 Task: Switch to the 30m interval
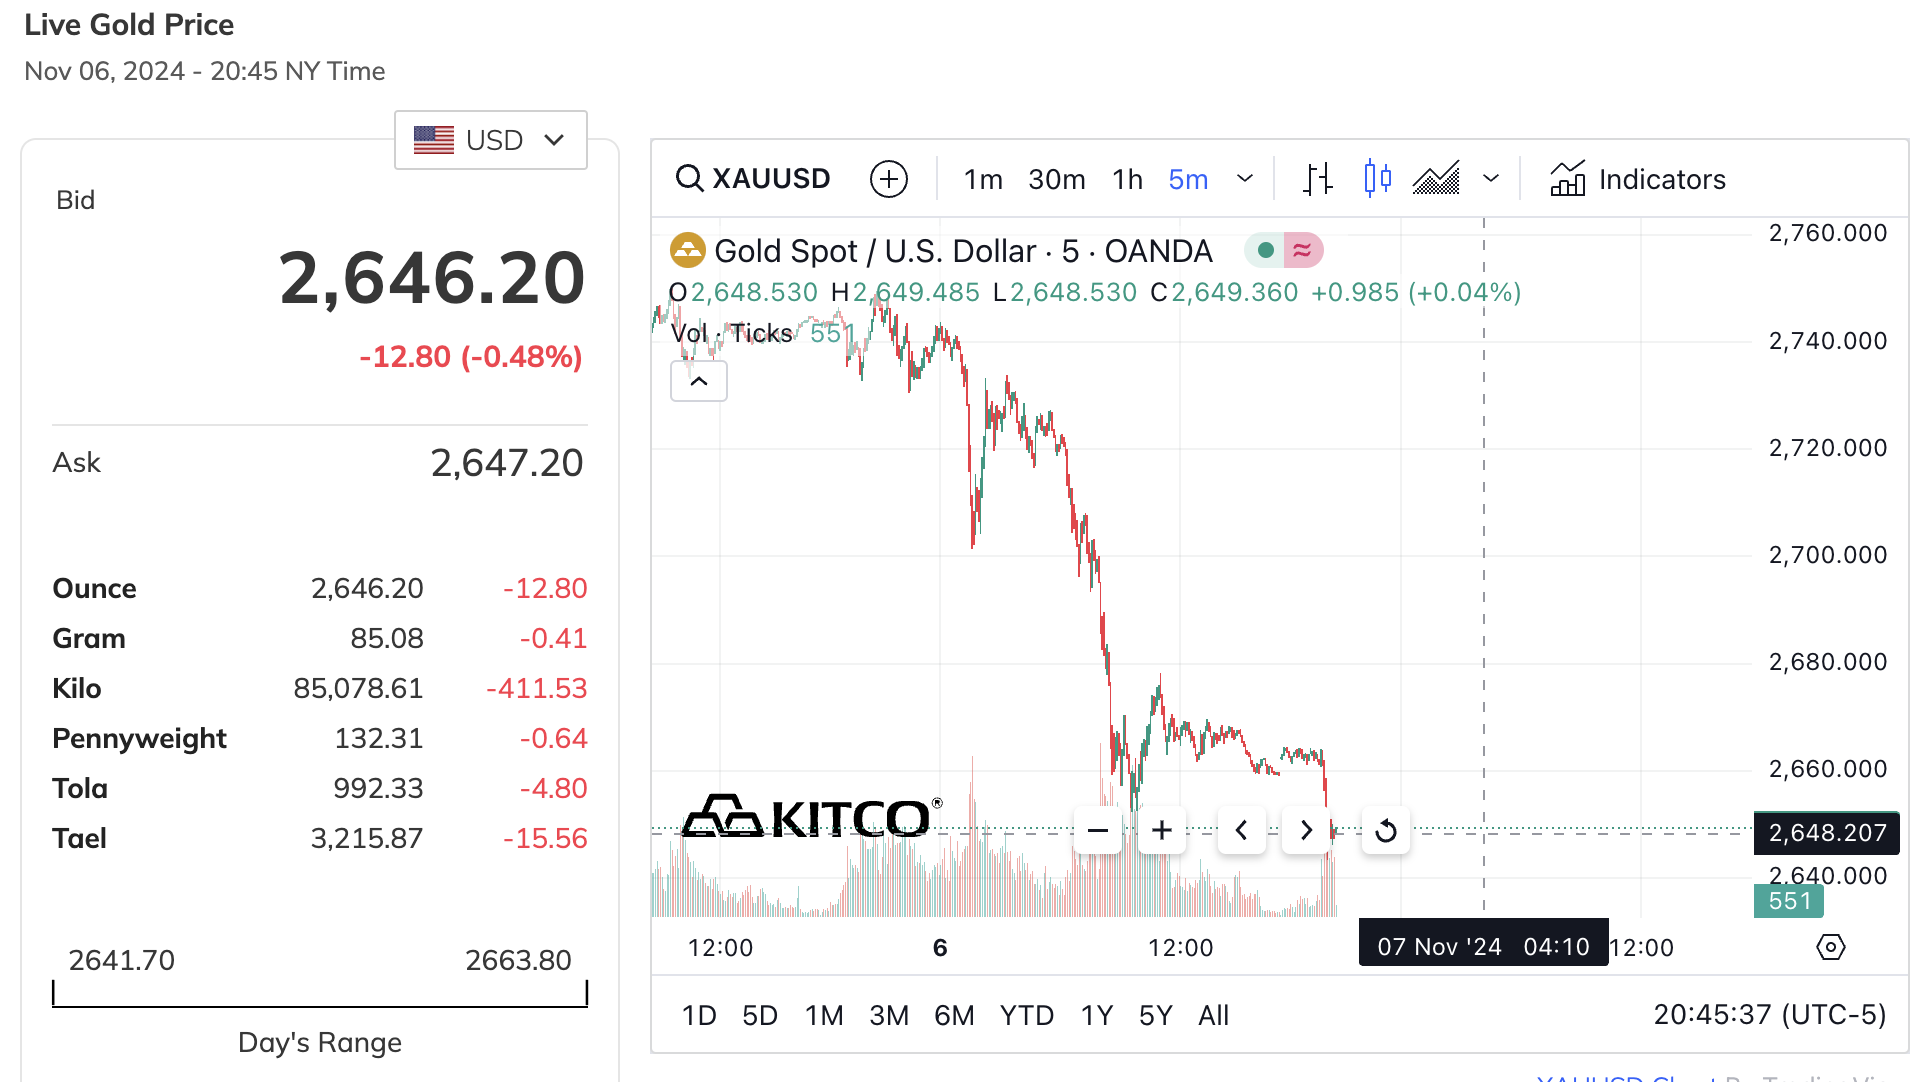(1056, 179)
